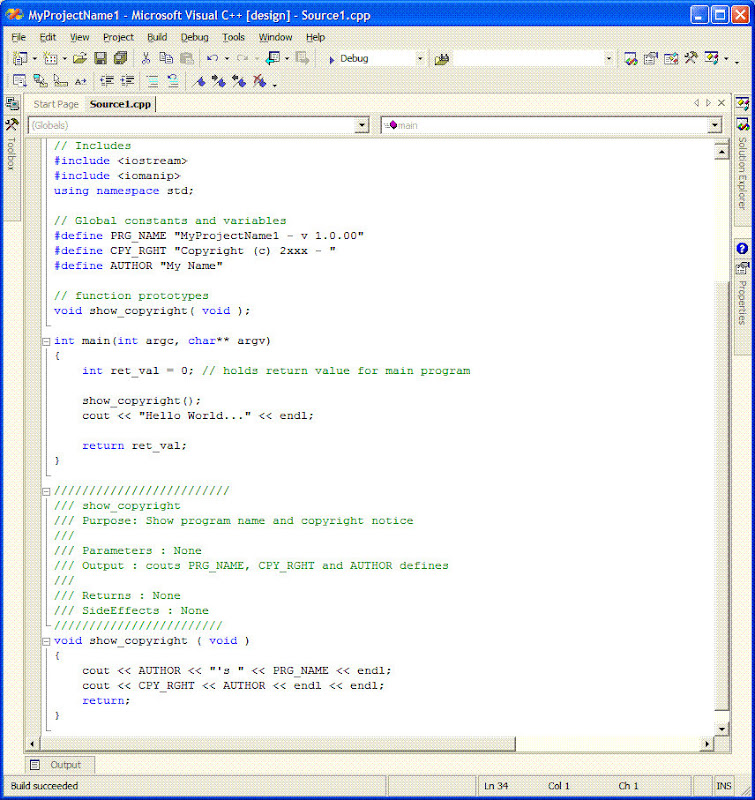755x800 pixels.
Task: Open the Output panel tab
Action: [x=60, y=765]
